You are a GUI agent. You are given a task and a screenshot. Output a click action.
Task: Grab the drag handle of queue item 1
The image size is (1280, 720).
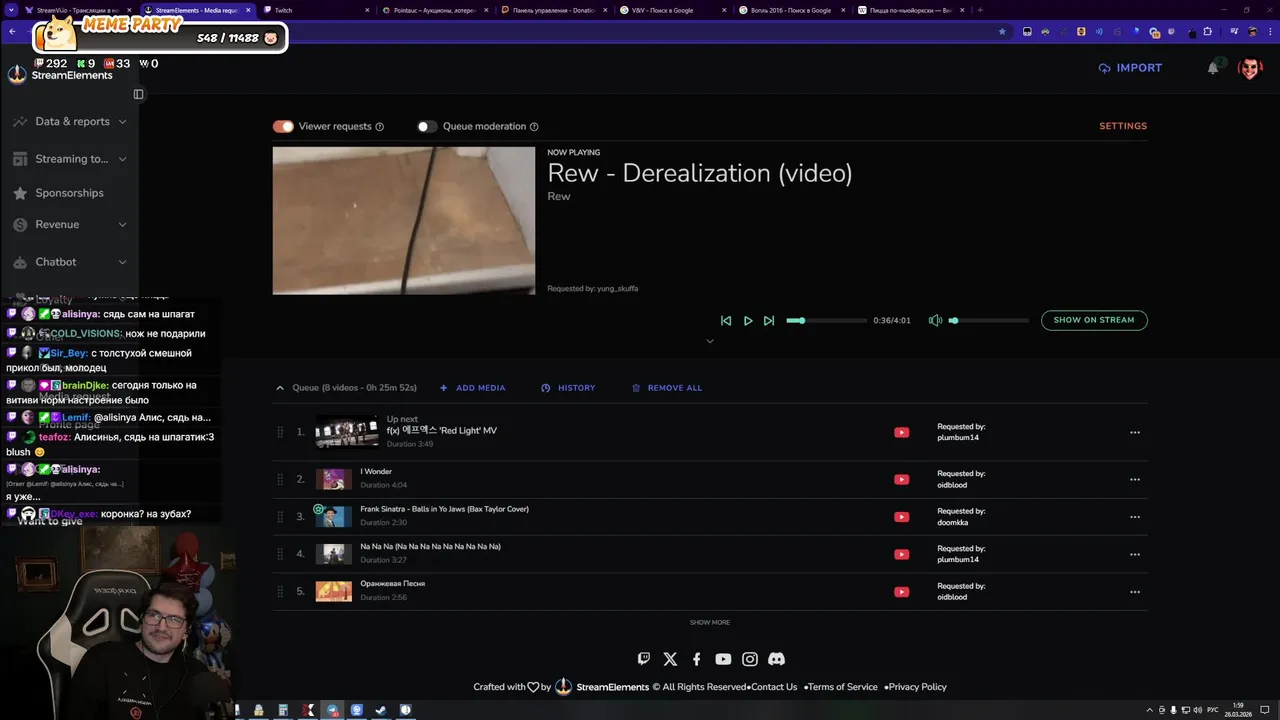tap(280, 433)
